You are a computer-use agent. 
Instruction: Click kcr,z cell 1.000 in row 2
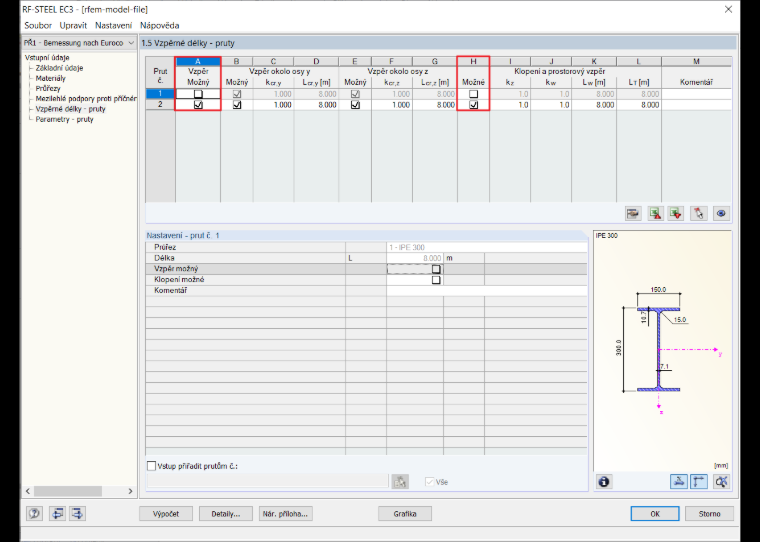click(392, 105)
